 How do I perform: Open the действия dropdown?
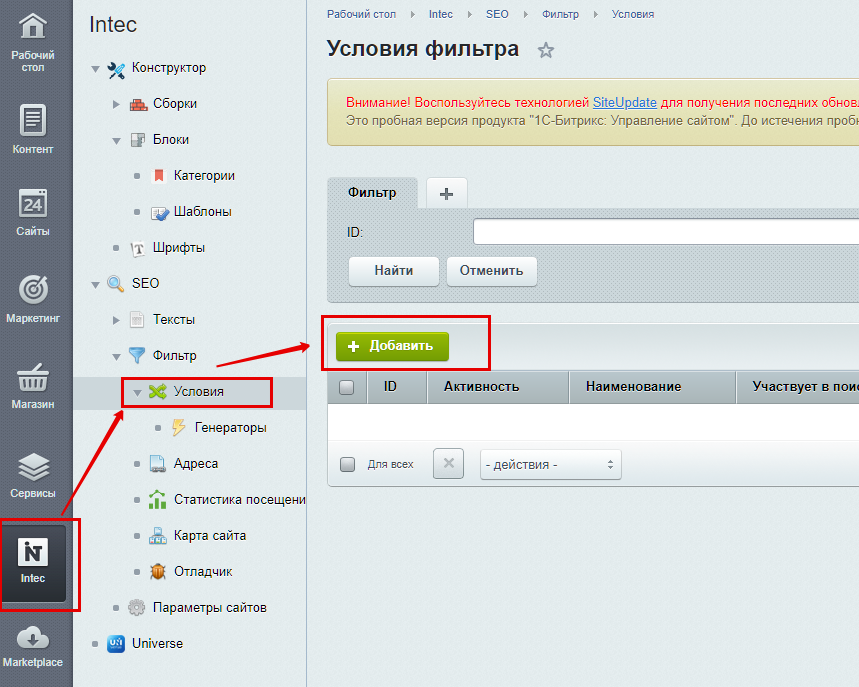551,465
